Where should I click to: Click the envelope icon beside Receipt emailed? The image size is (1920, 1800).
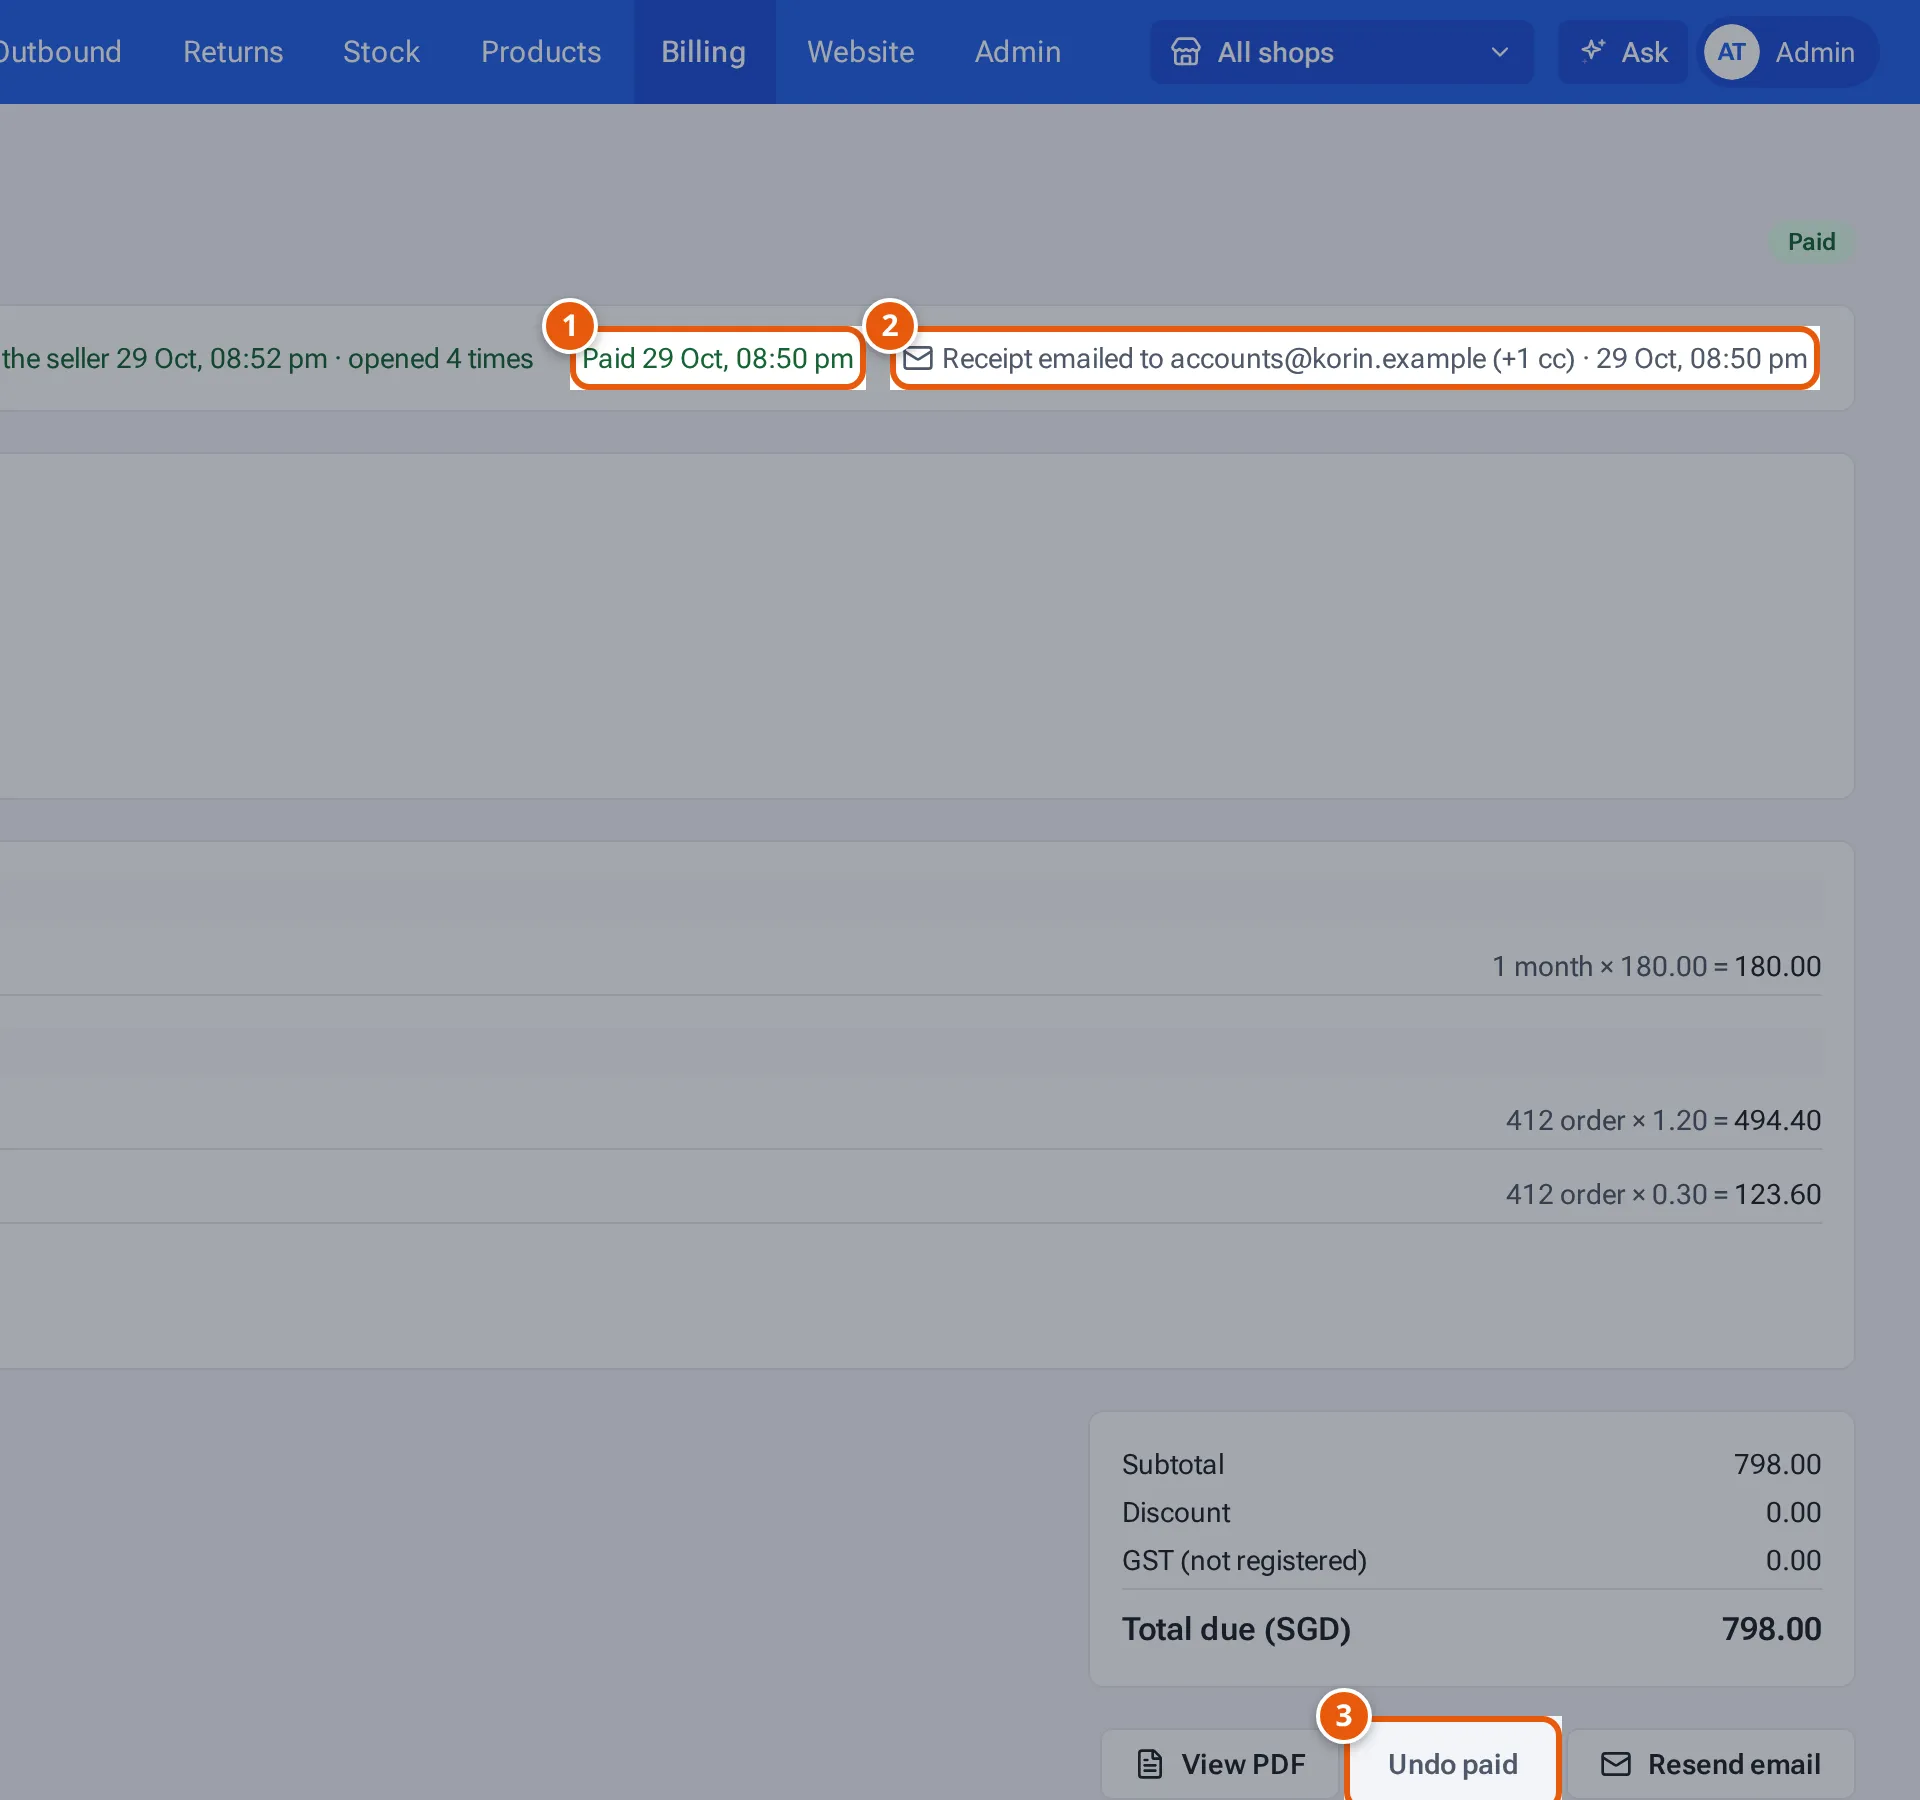pos(918,358)
